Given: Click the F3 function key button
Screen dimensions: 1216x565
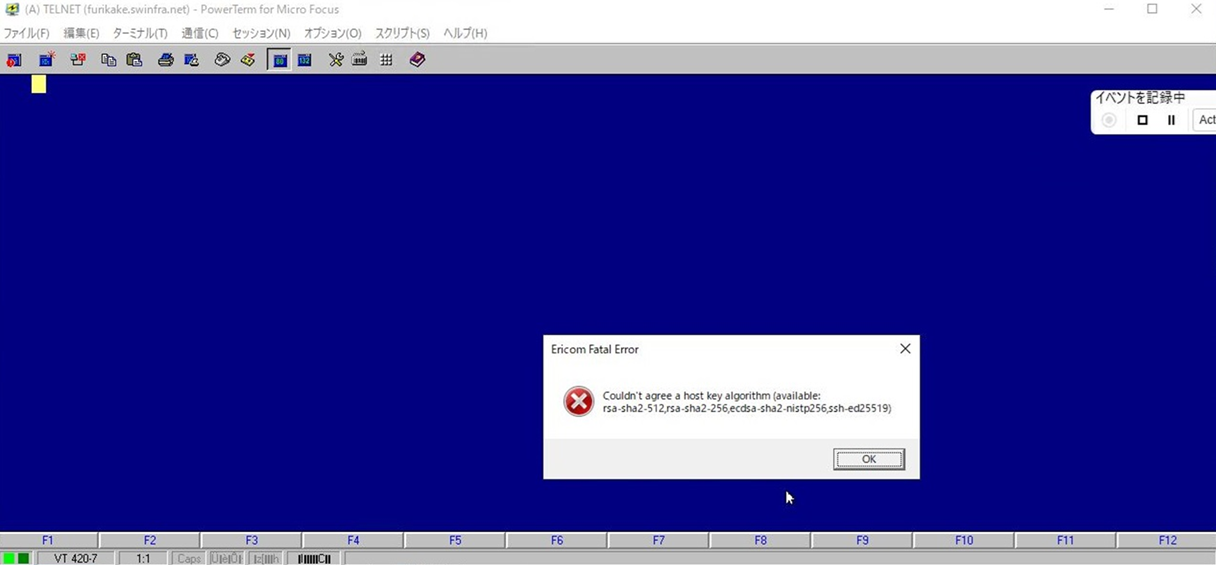Looking at the screenshot, I should pos(251,540).
